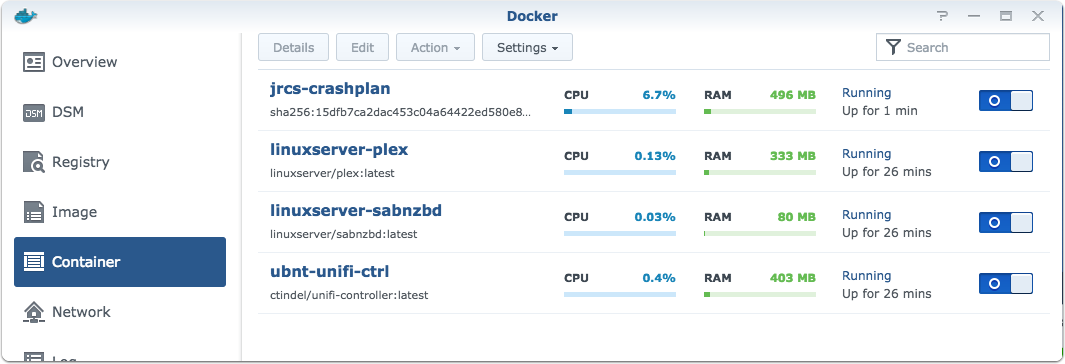Toggle off the jrcs-crashplan container
The width and height of the screenshot is (1065, 364).
(1005, 101)
